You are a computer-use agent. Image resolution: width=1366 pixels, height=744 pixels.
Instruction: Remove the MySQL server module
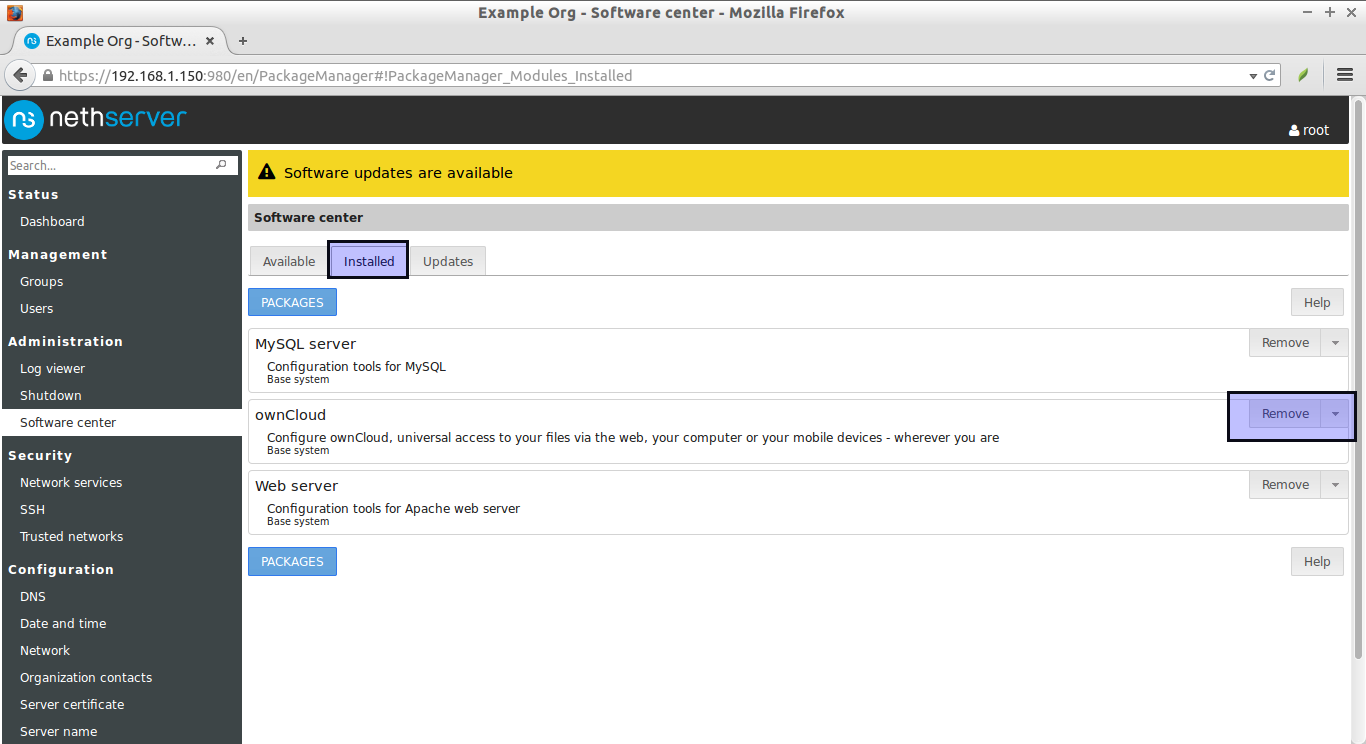click(1285, 343)
